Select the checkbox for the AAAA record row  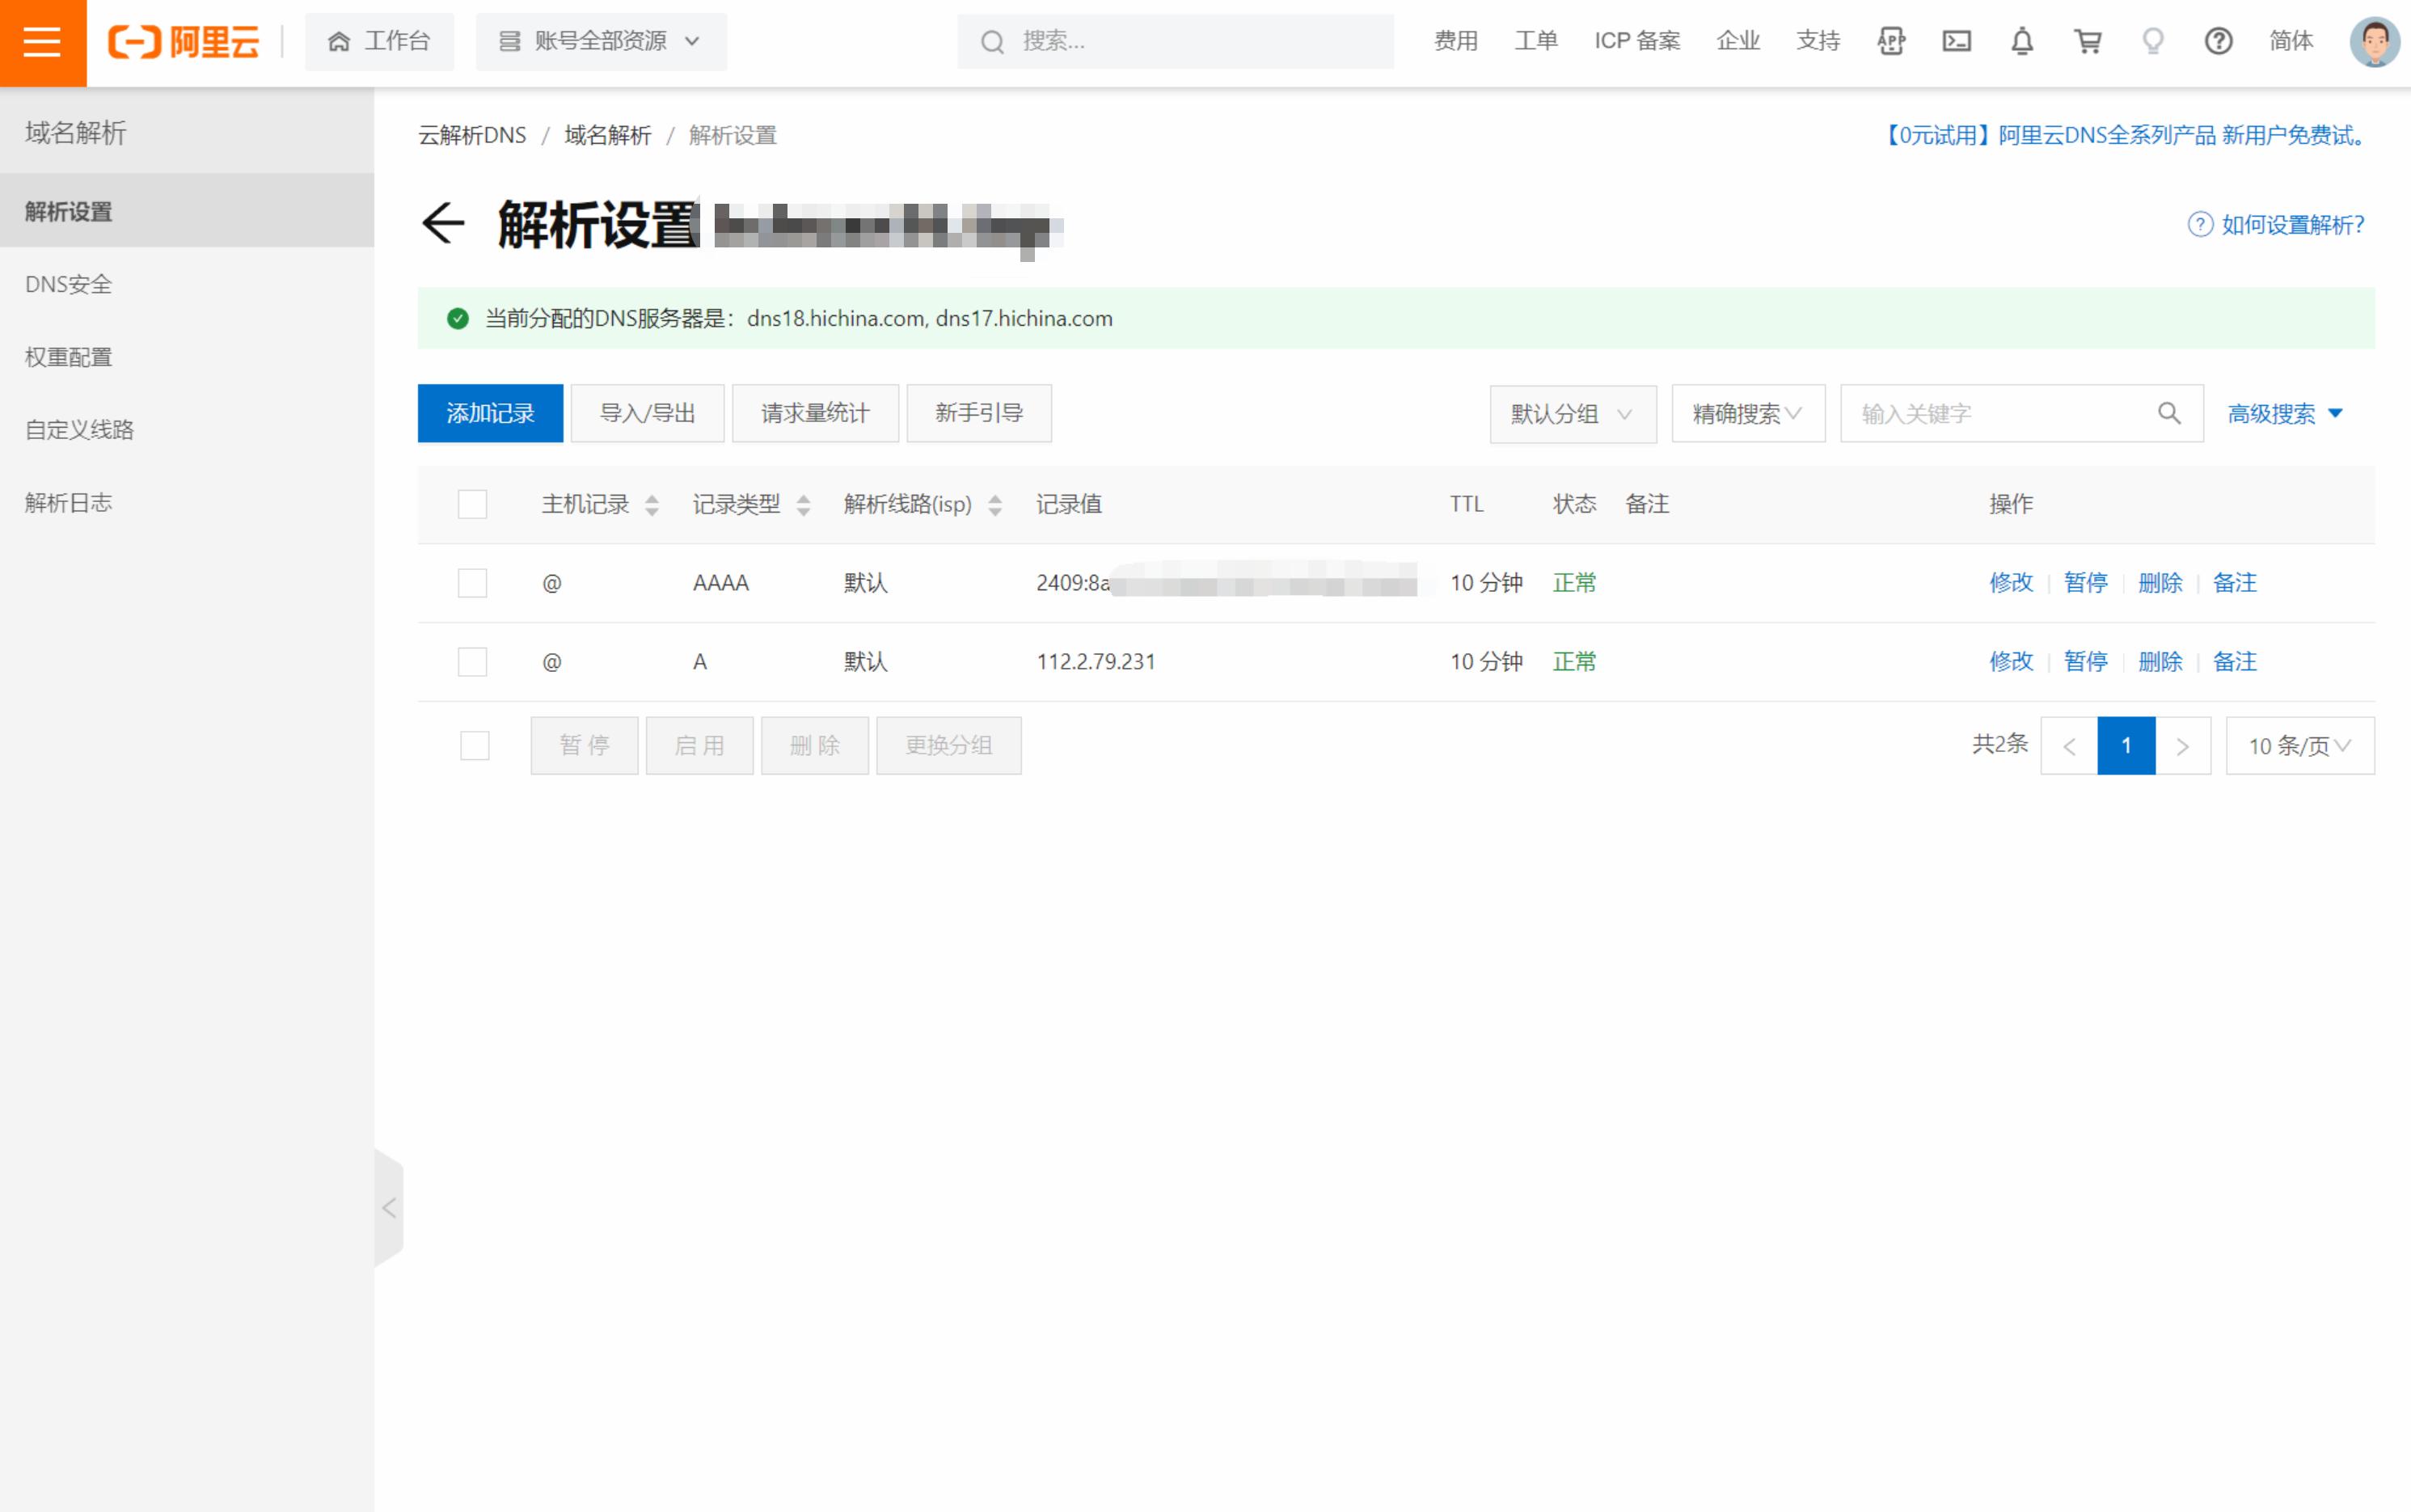coord(472,582)
